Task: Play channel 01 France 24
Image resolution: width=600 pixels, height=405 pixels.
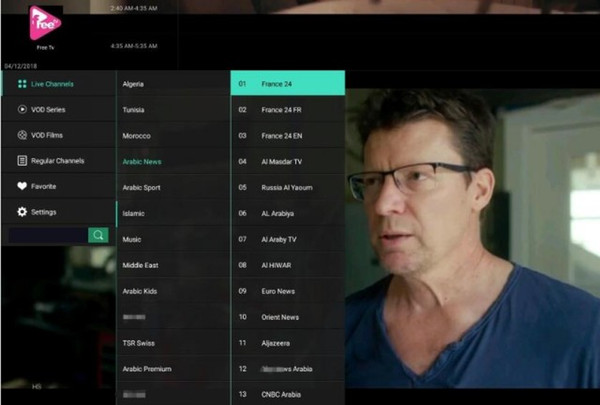Action: (288, 83)
